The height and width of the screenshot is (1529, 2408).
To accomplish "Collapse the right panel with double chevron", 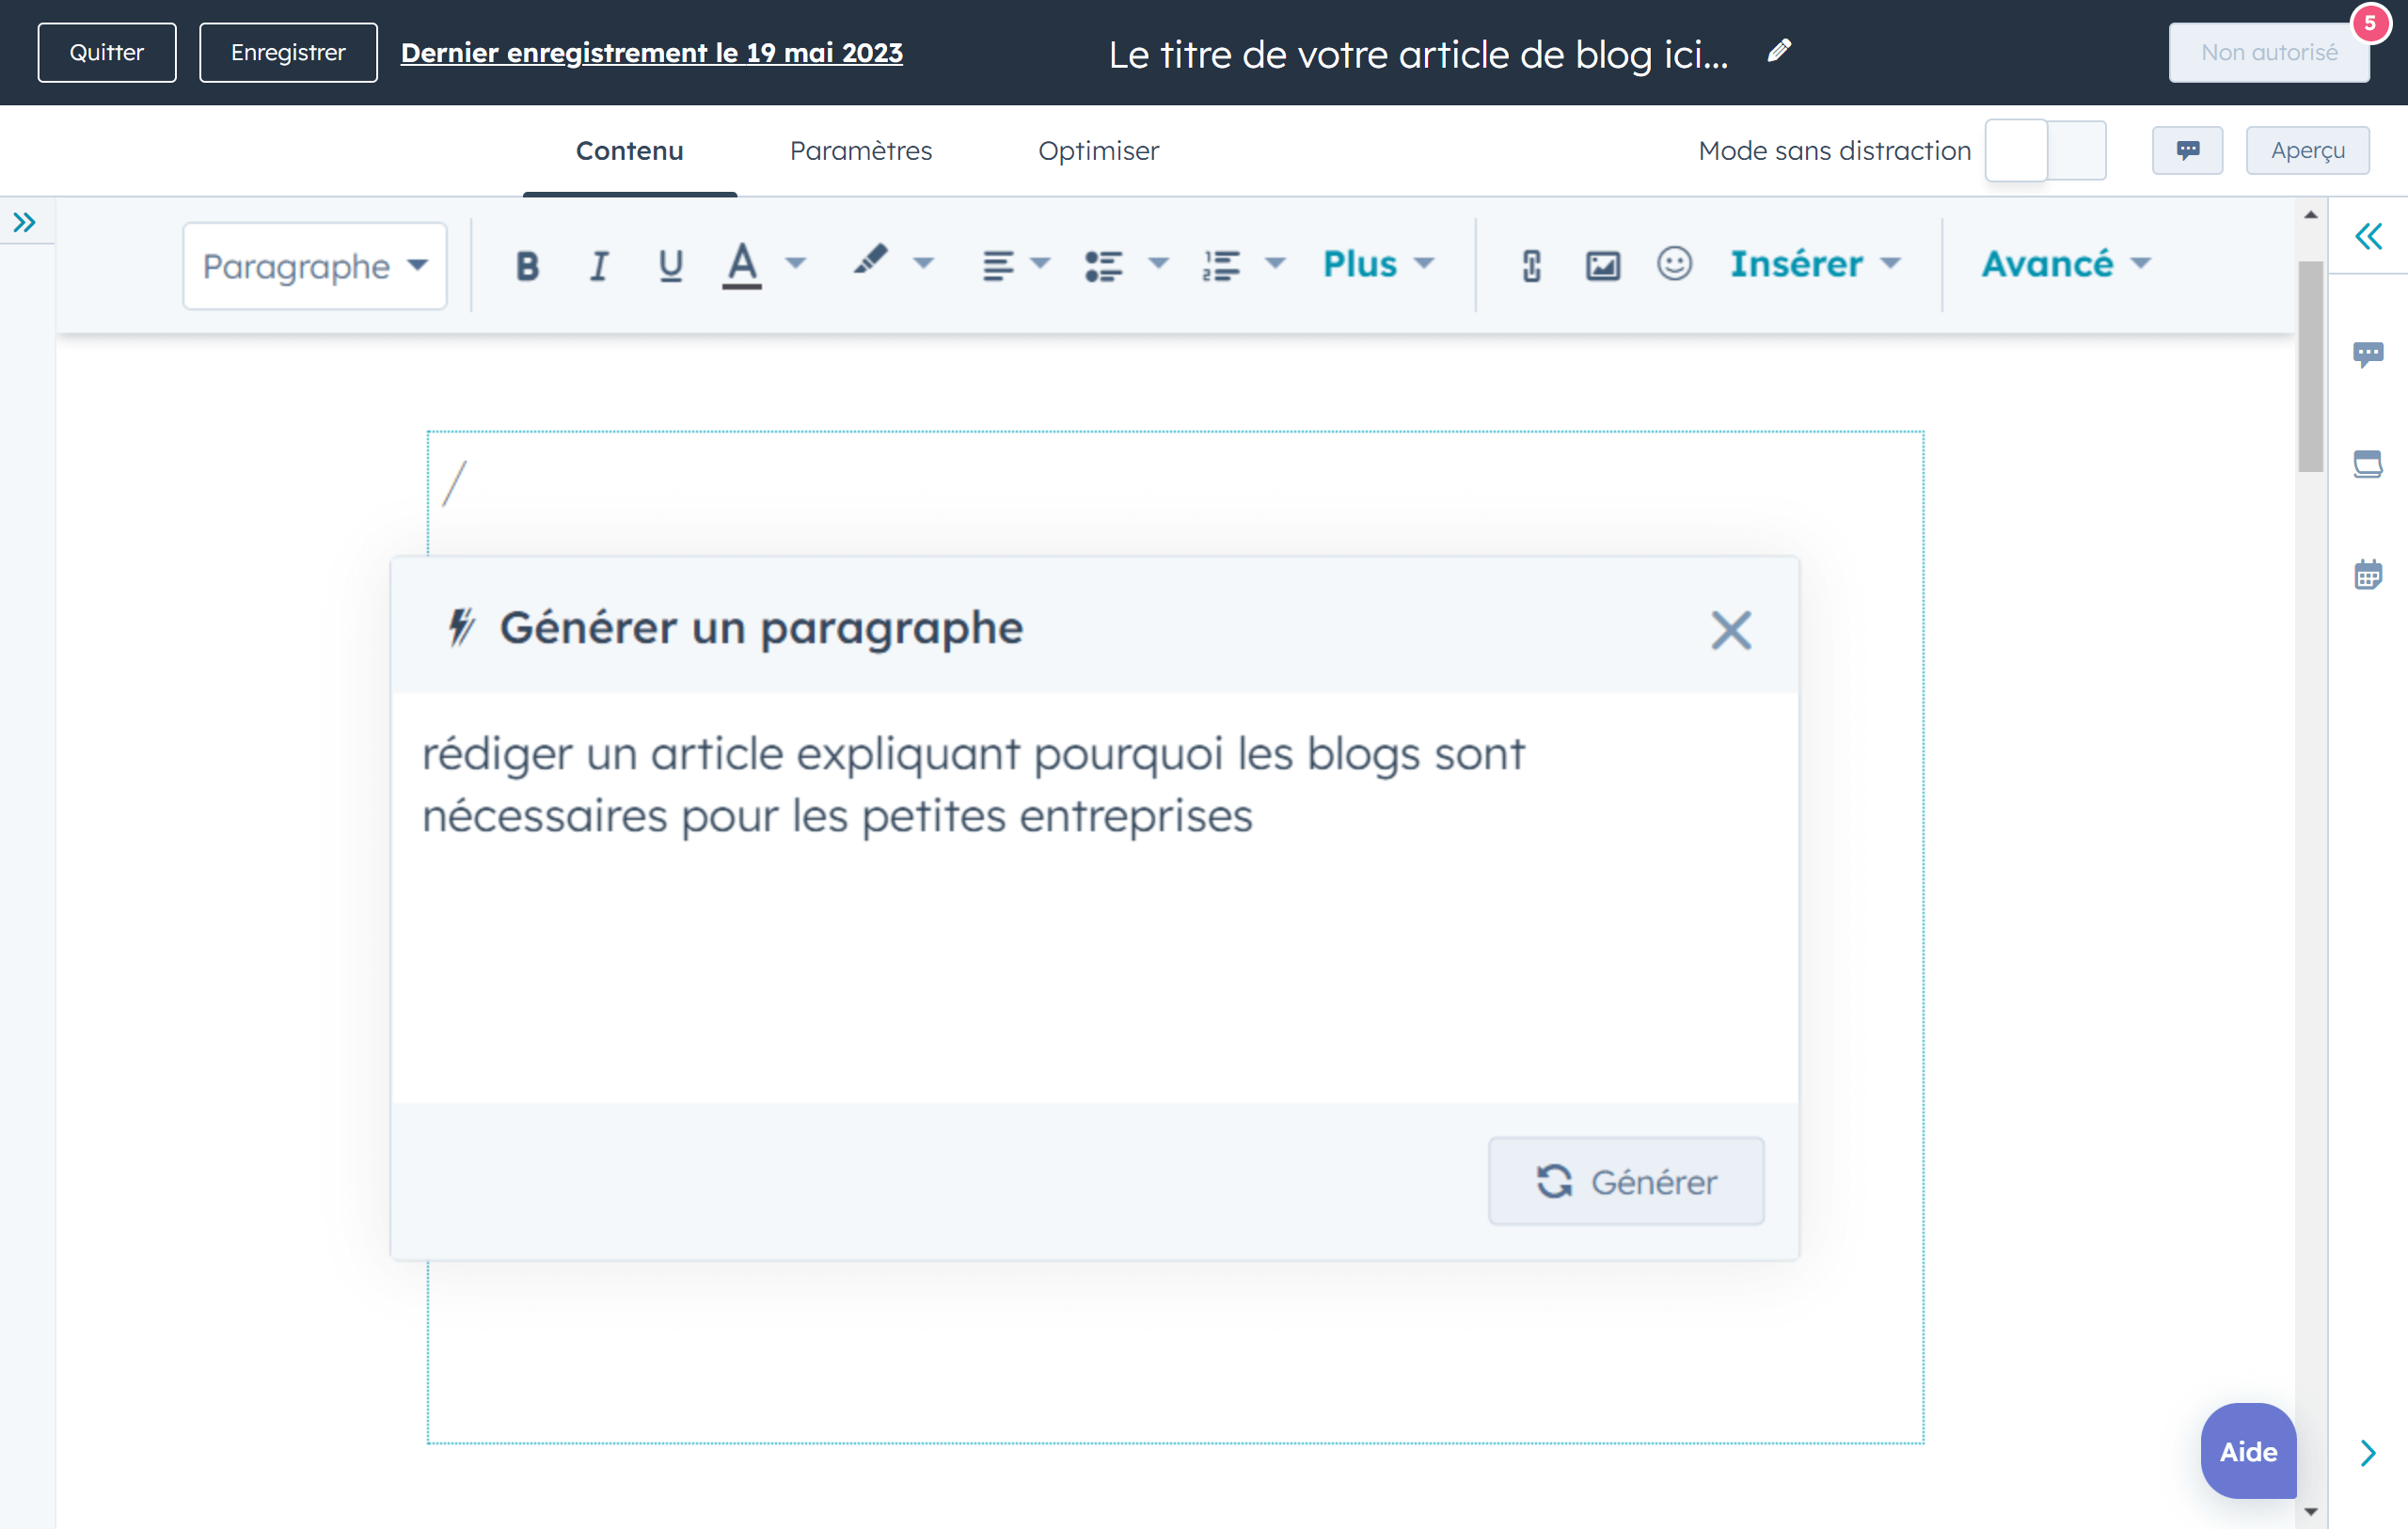I will [2368, 237].
